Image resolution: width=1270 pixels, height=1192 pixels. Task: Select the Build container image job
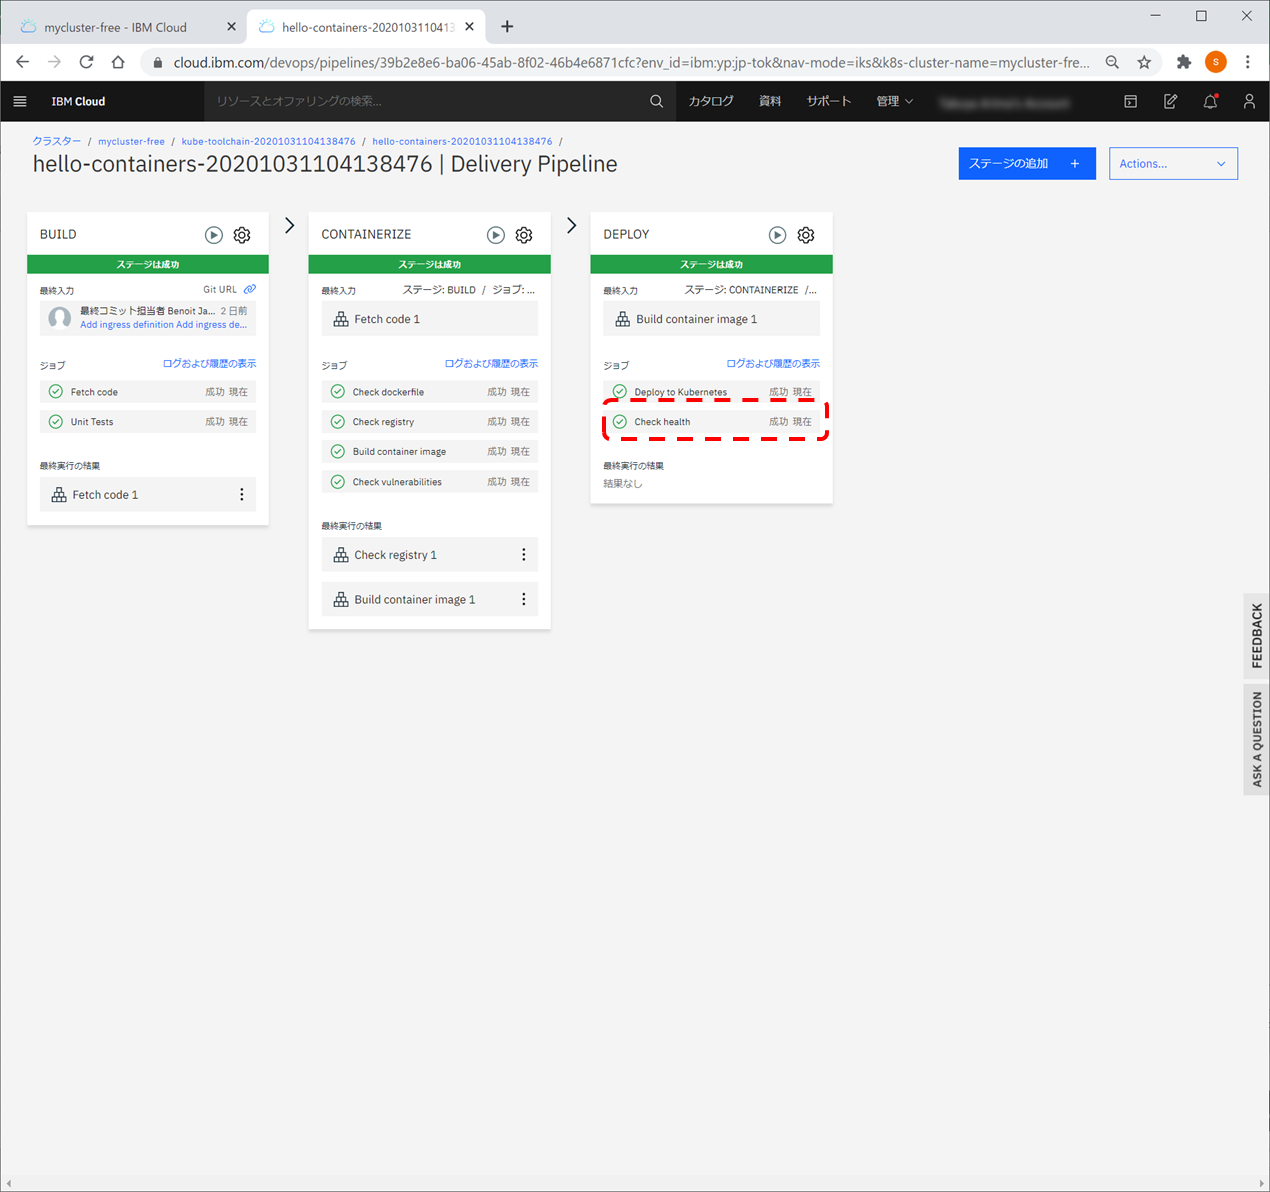[x=430, y=452]
